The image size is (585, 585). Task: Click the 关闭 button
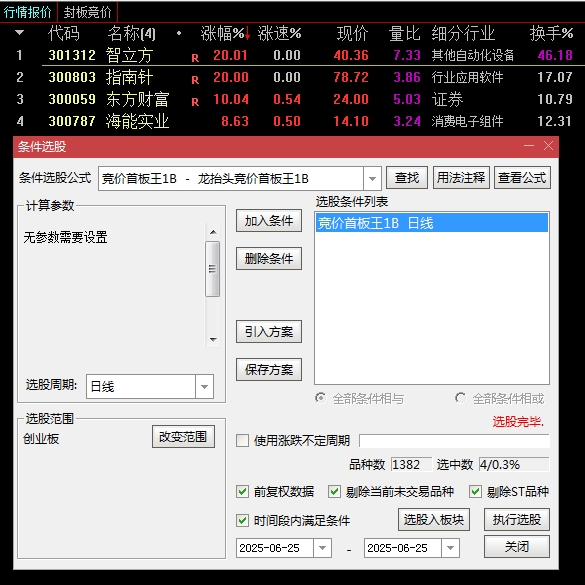tap(517, 547)
